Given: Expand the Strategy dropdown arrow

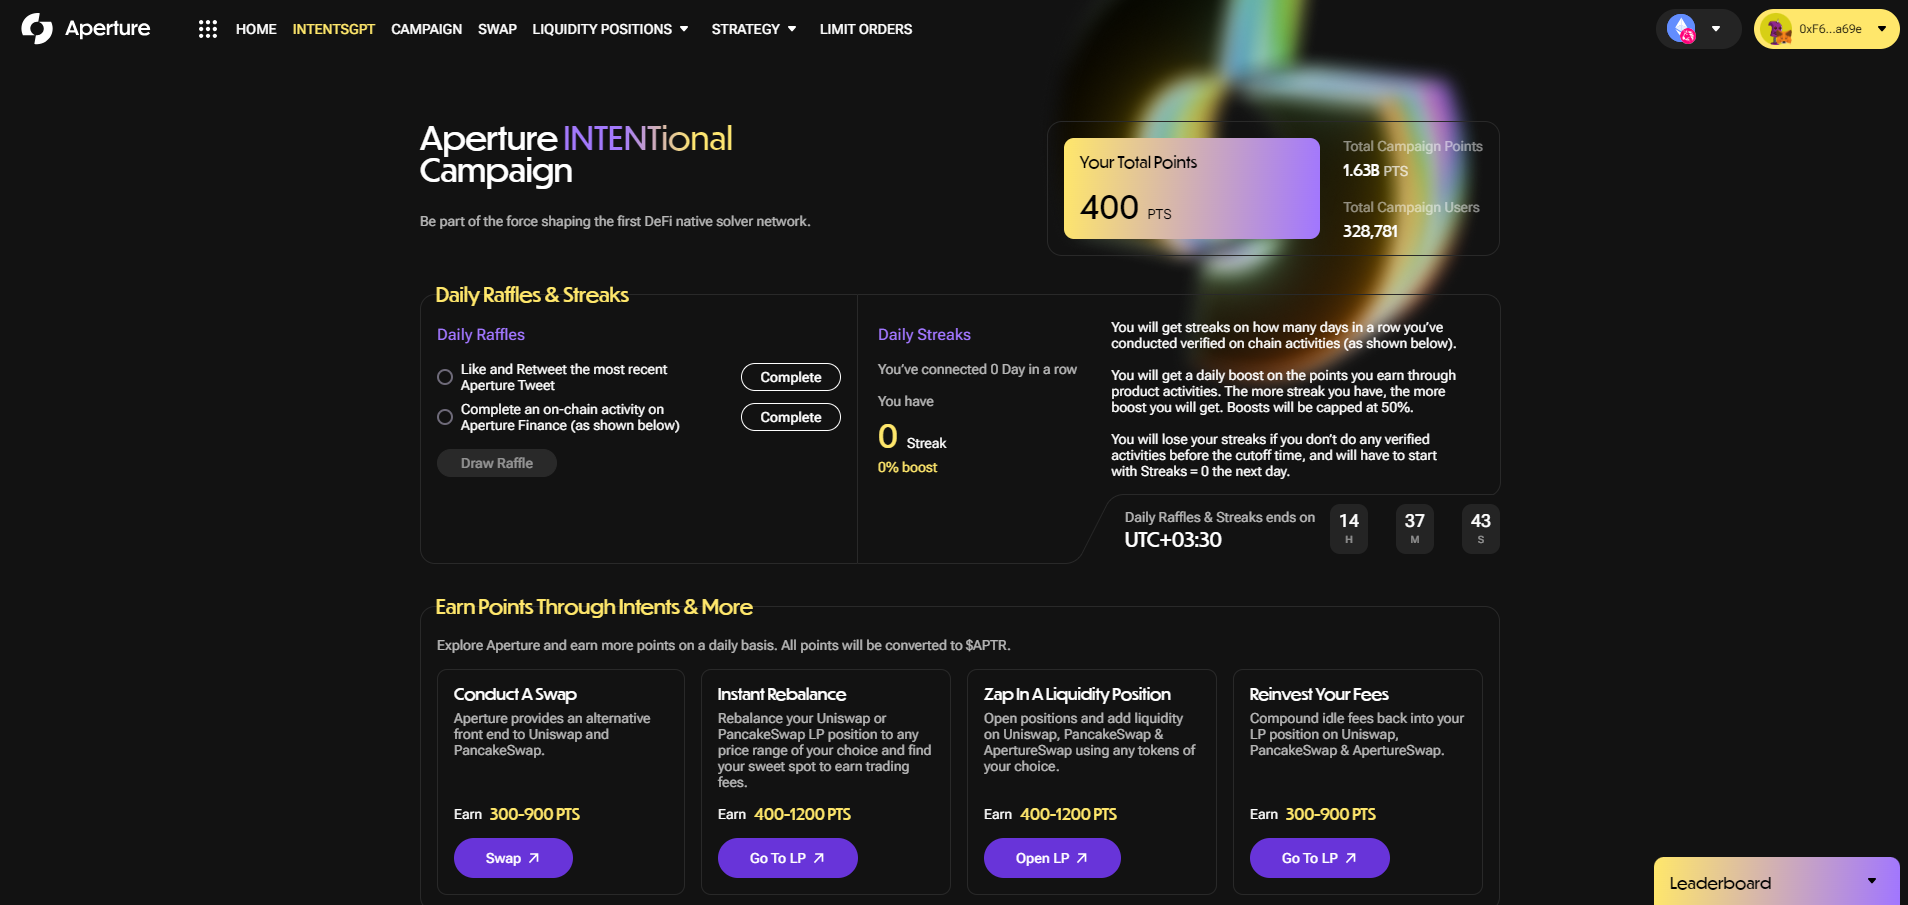Looking at the screenshot, I should pos(792,29).
